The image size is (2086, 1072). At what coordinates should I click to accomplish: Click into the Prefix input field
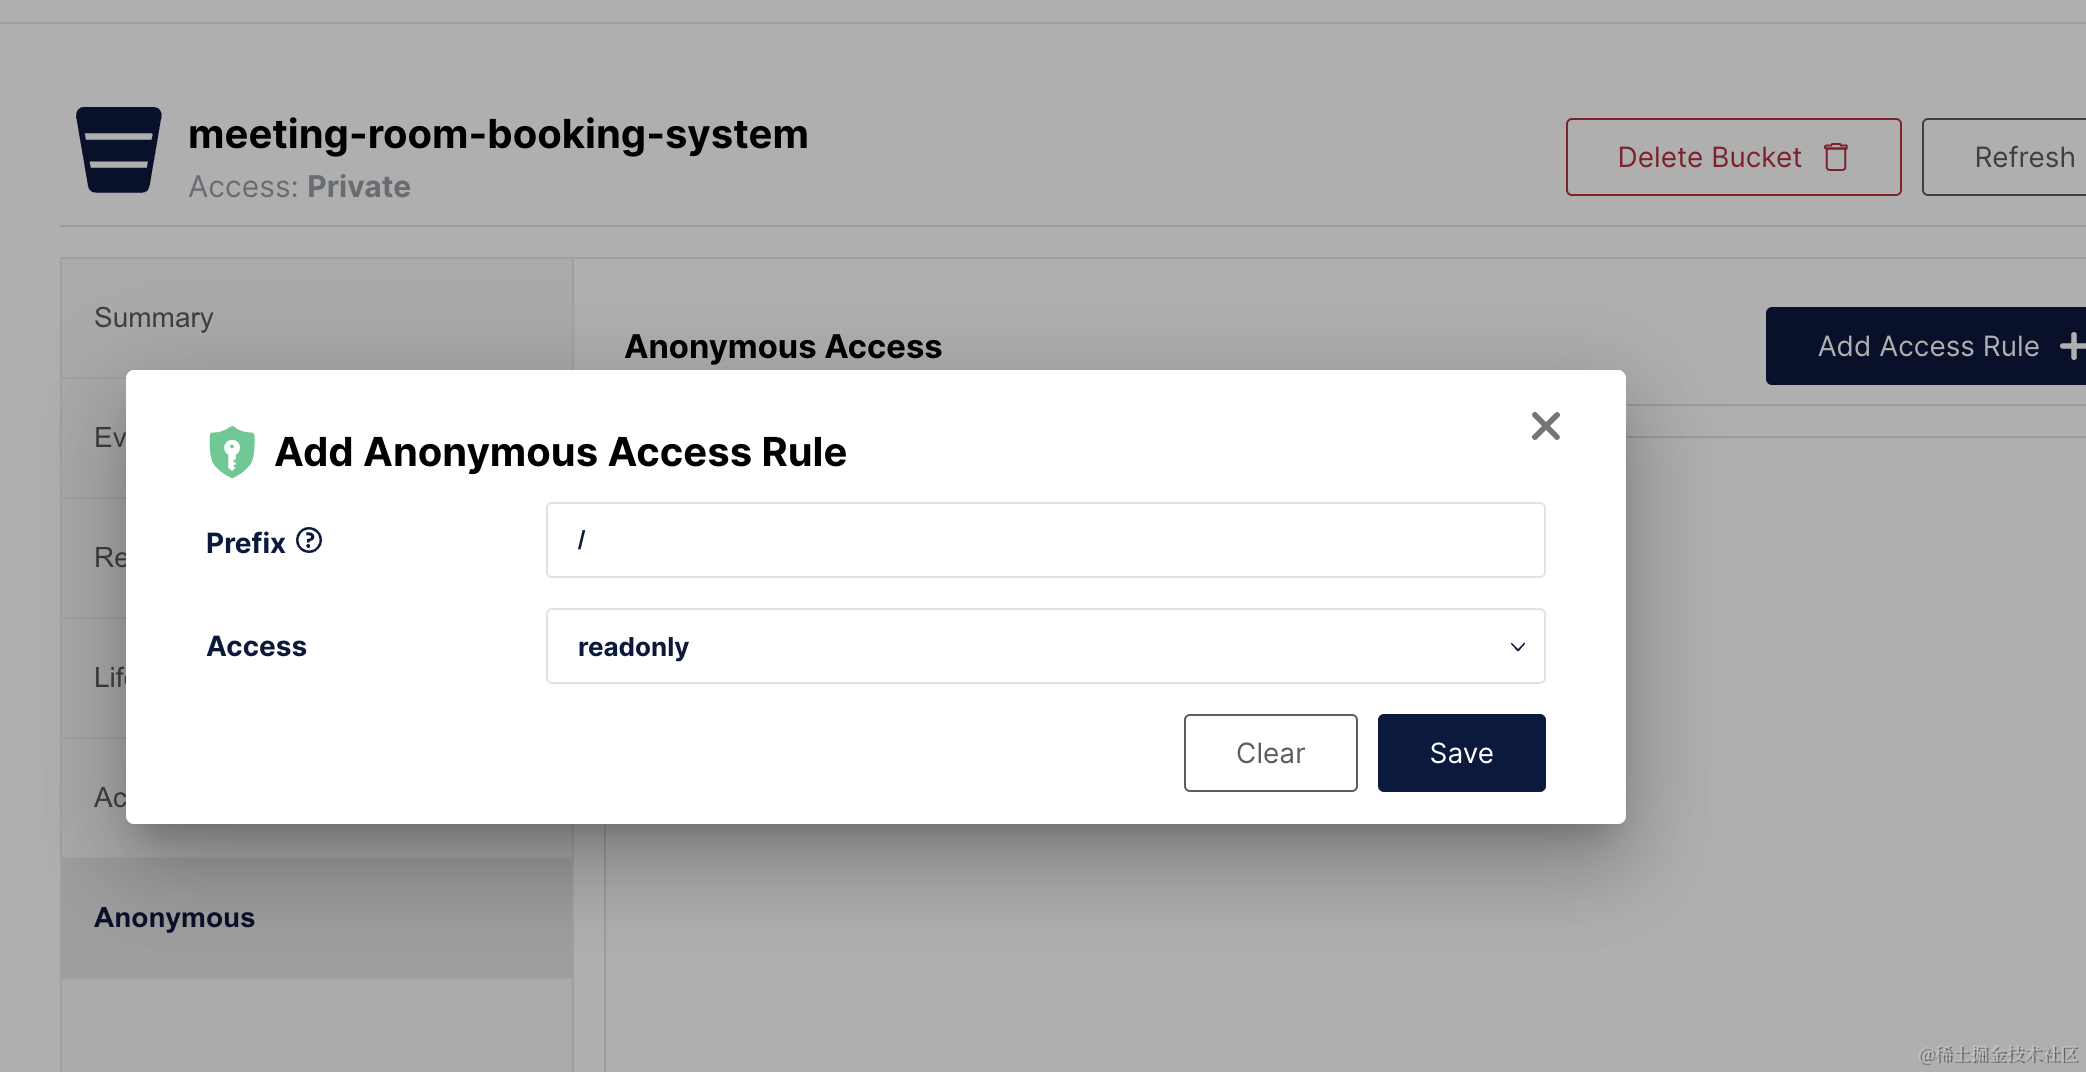coord(1044,540)
